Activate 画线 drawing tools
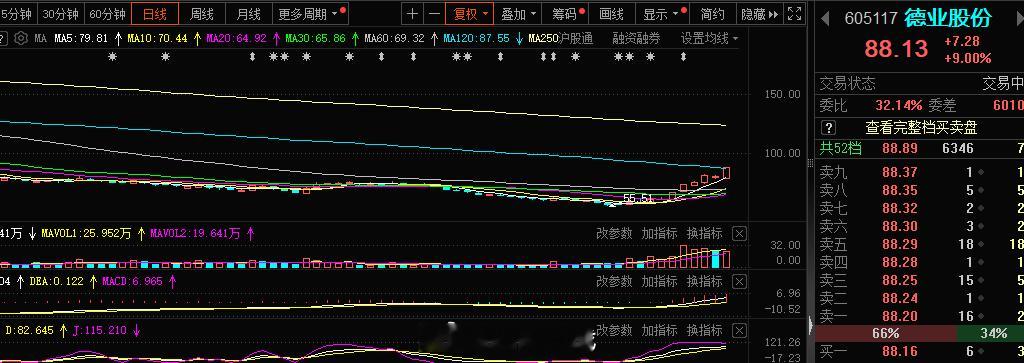The image size is (1024, 363). [612, 14]
